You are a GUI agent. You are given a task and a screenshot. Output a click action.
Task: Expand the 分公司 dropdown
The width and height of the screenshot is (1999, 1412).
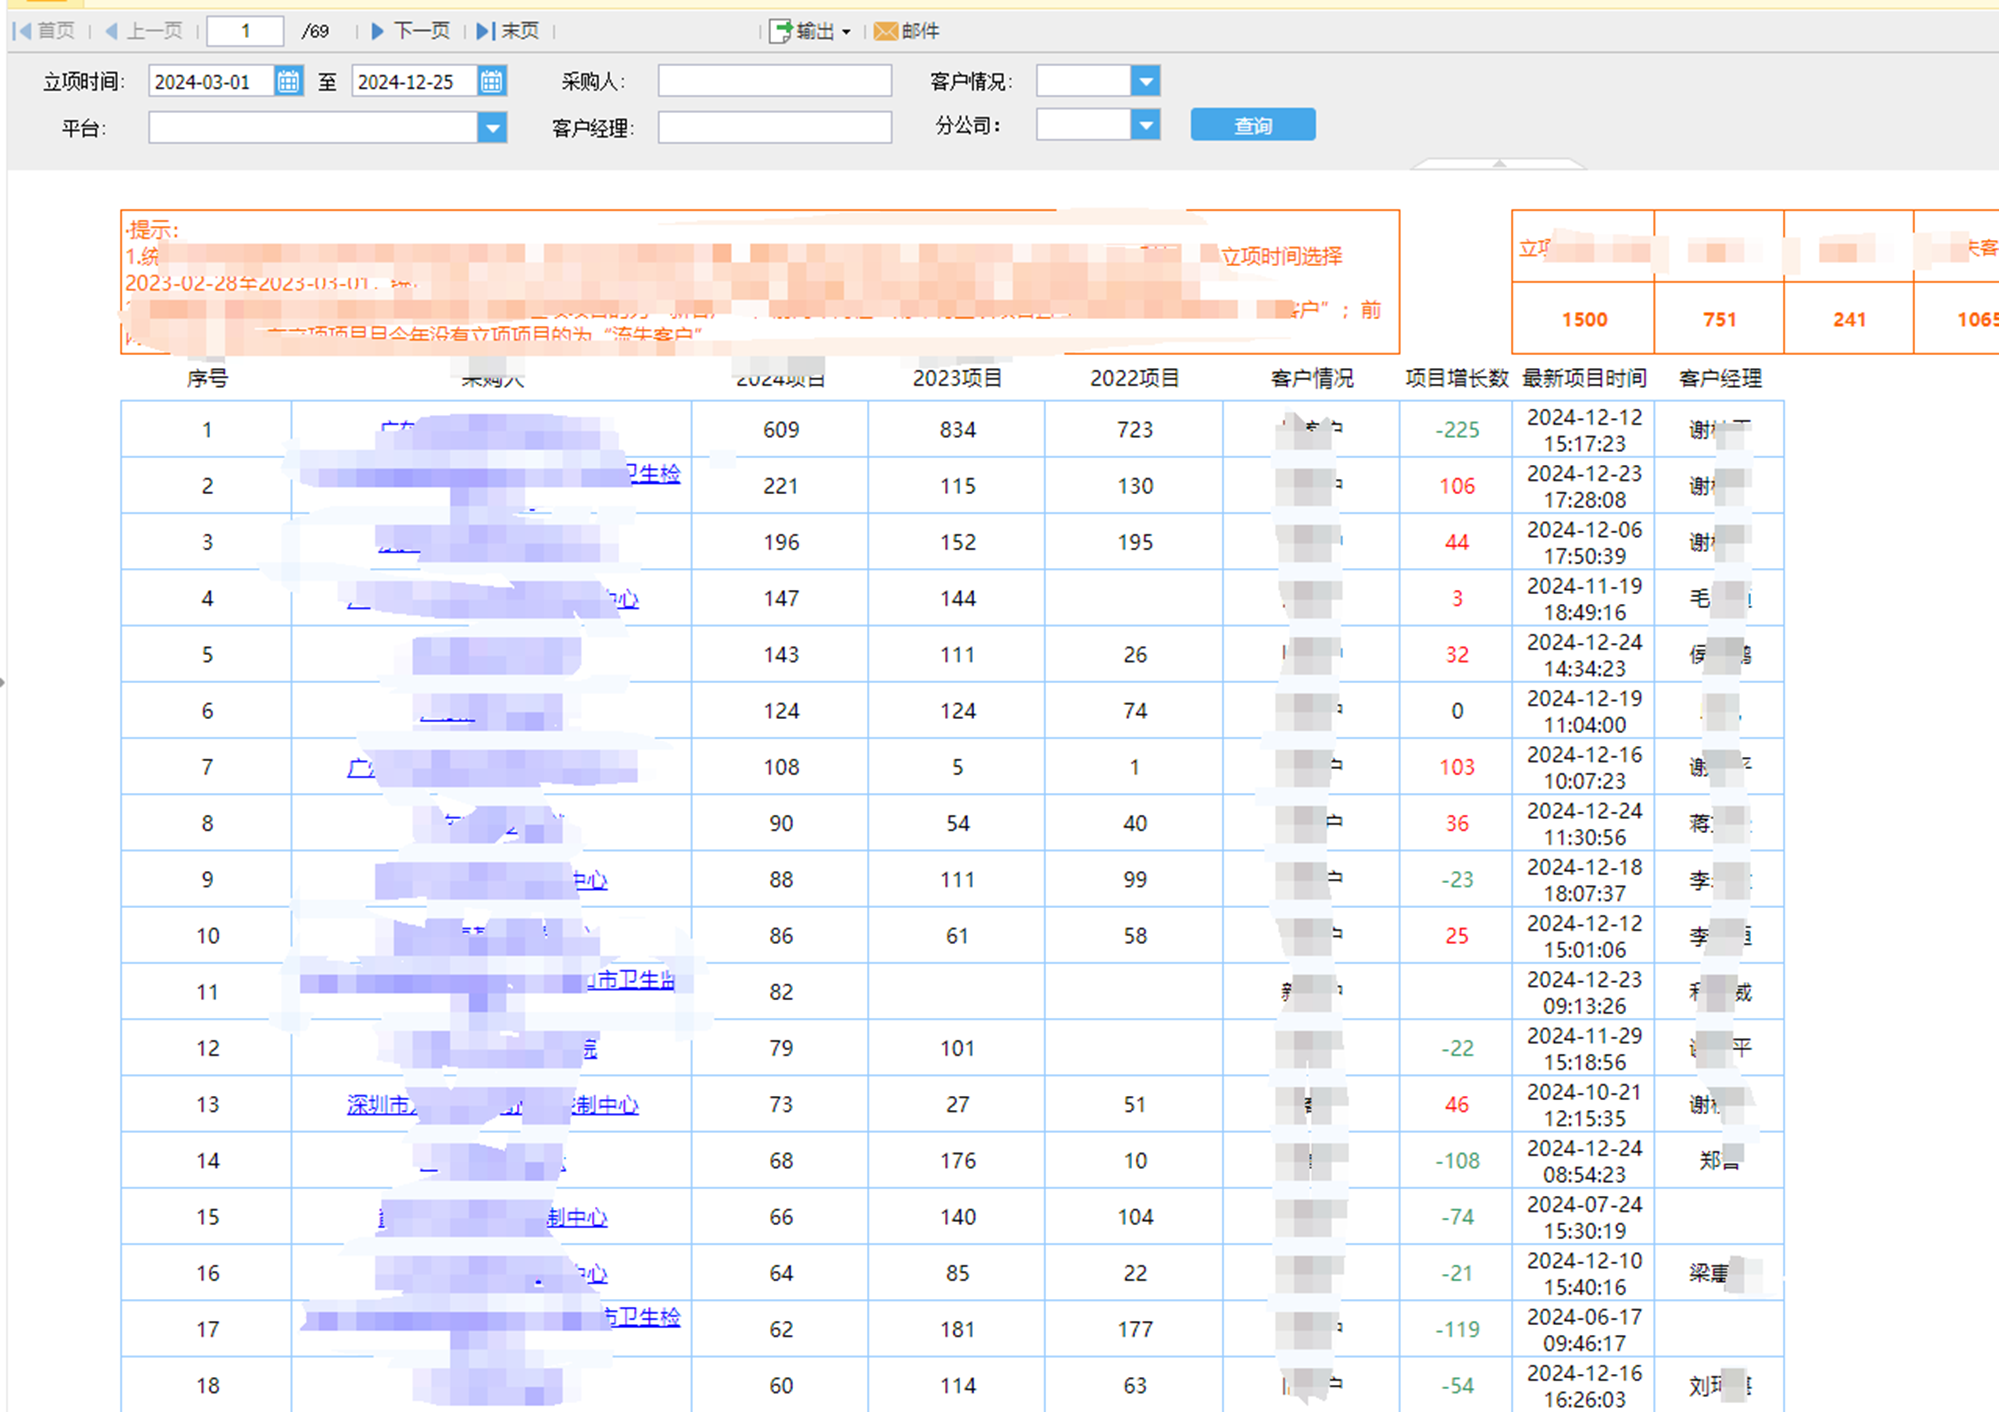1145,125
